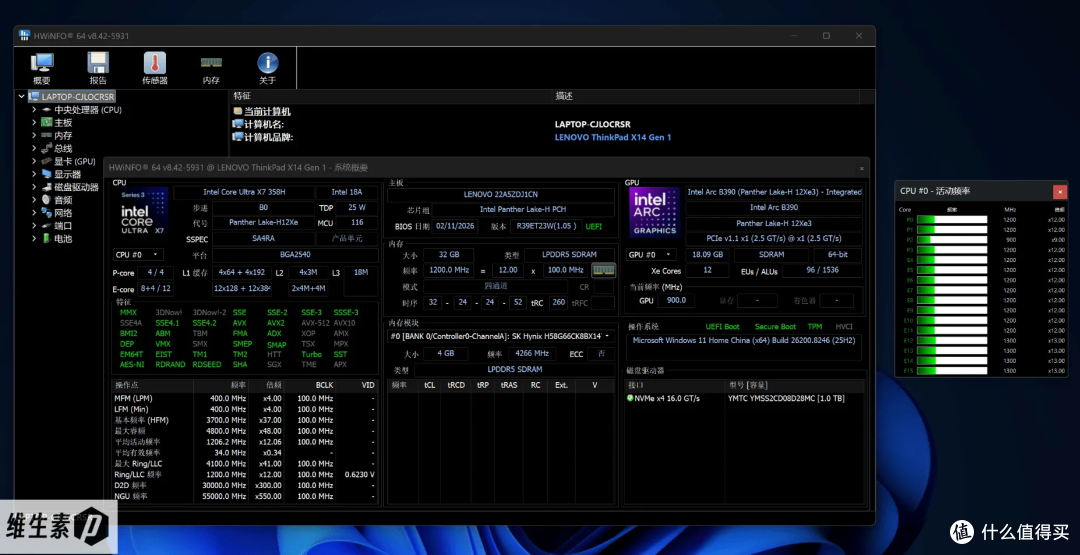The image size is (1080, 555).
Task: Open the GPU #0 selector dropdown
Action: point(651,255)
